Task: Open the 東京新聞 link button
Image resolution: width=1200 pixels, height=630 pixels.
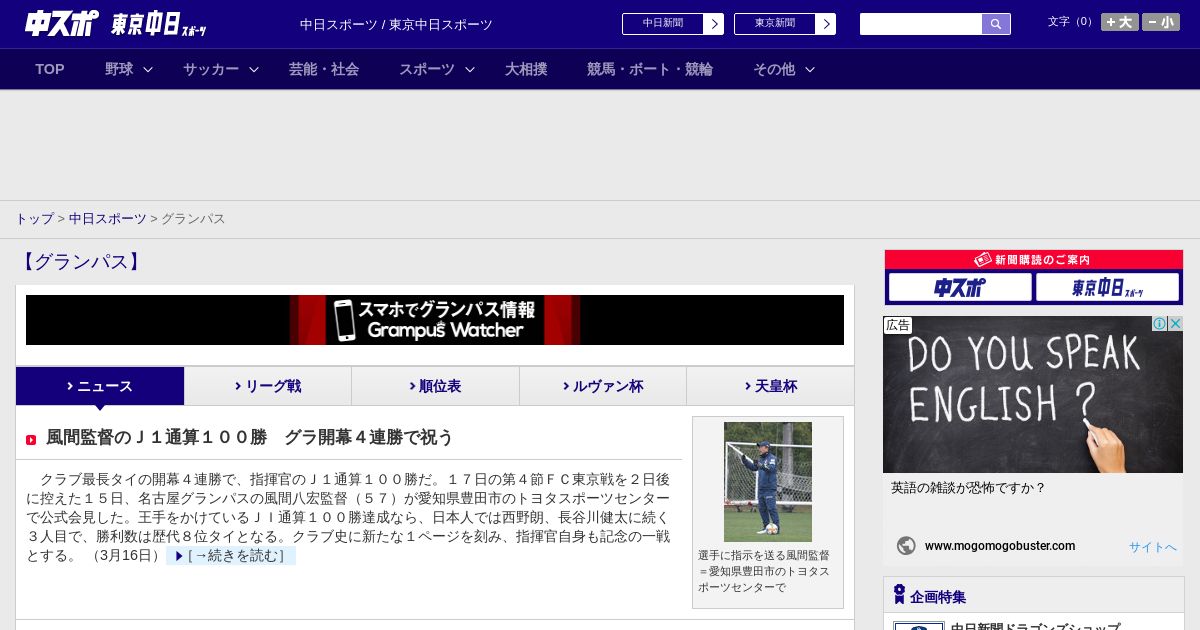Action: point(774,24)
